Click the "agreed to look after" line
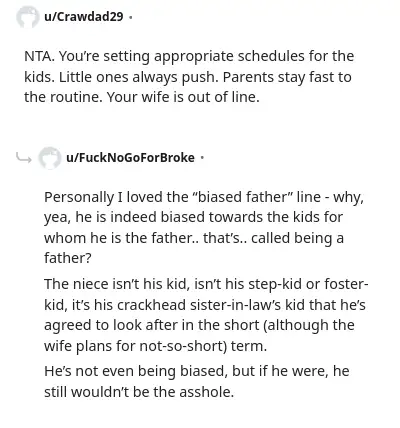Screen dimensions: 400x428 point(199,325)
